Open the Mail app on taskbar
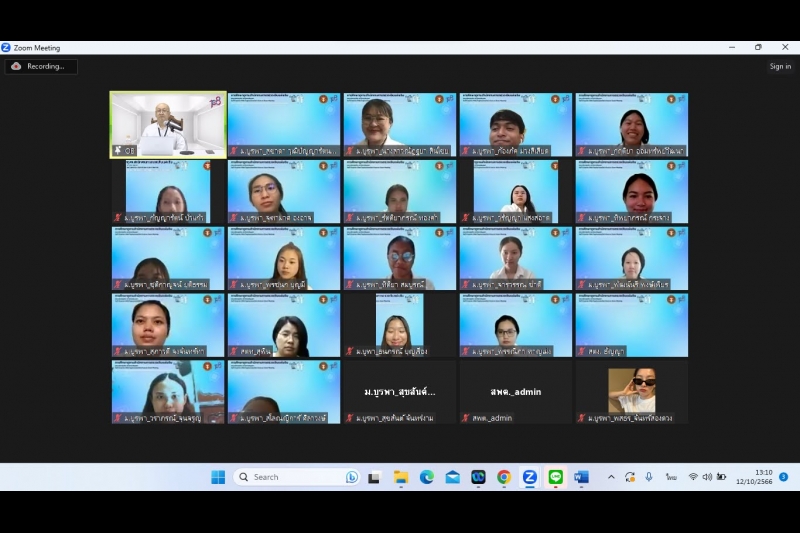Viewport: 800px width, 533px height. (x=453, y=477)
